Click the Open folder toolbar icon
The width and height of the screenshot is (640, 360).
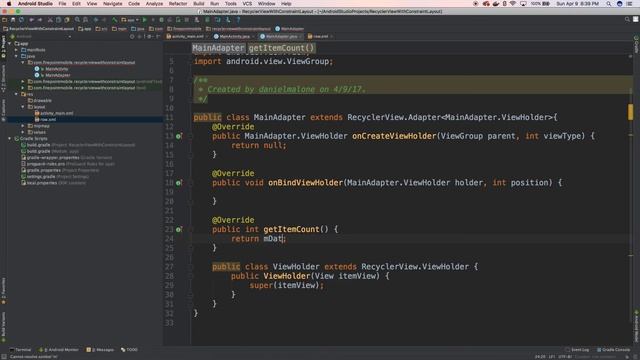[x=4, y=20]
